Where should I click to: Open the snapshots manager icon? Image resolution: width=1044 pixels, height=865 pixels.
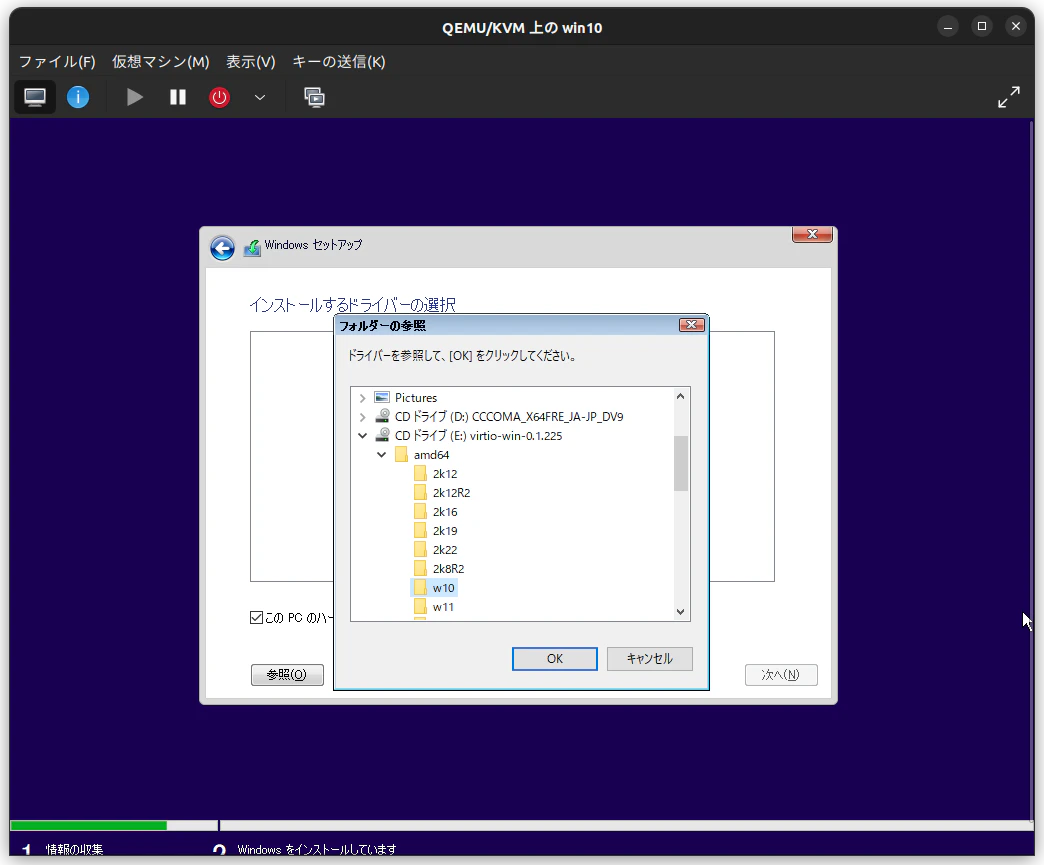click(314, 97)
